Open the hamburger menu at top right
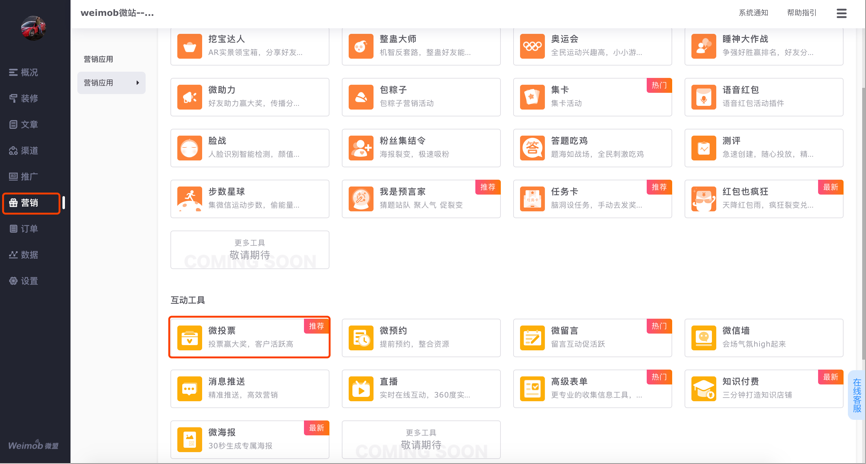866x464 pixels. pyautogui.click(x=842, y=13)
